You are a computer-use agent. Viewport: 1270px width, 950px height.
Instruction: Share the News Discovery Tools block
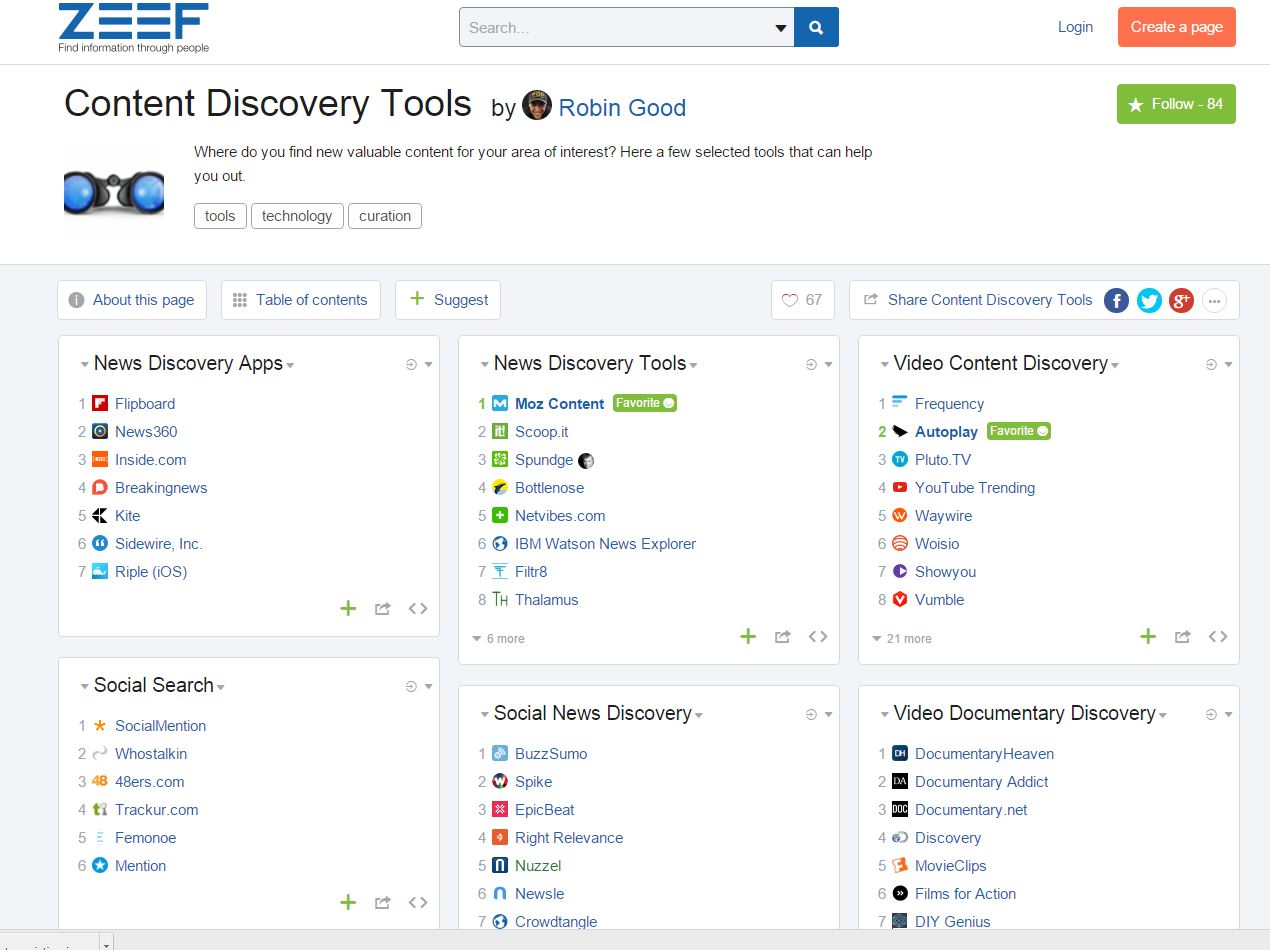click(782, 636)
